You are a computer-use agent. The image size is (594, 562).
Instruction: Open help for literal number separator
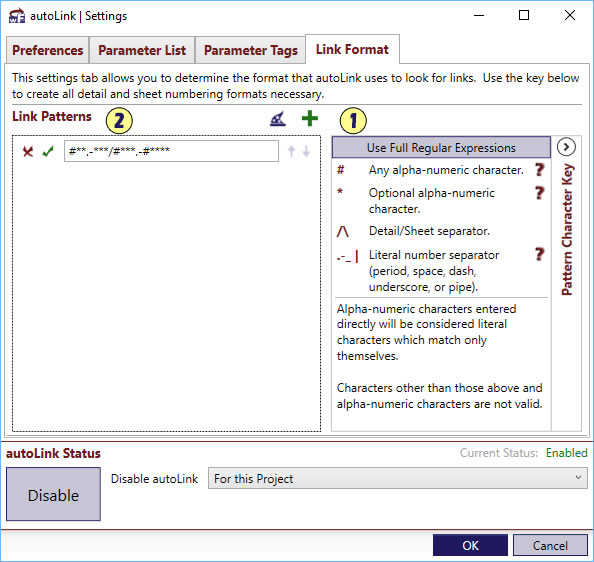[539, 254]
